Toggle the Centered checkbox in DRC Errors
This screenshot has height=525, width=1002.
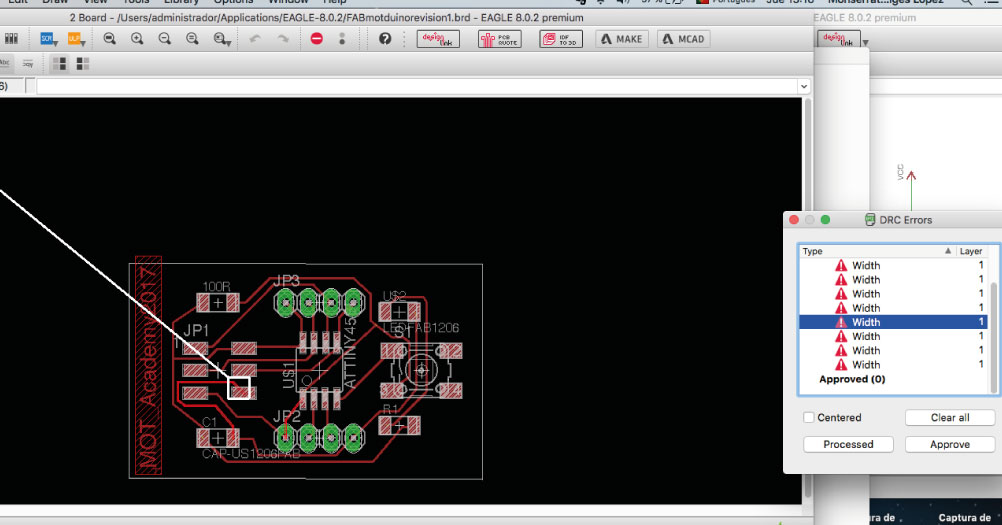(808, 417)
